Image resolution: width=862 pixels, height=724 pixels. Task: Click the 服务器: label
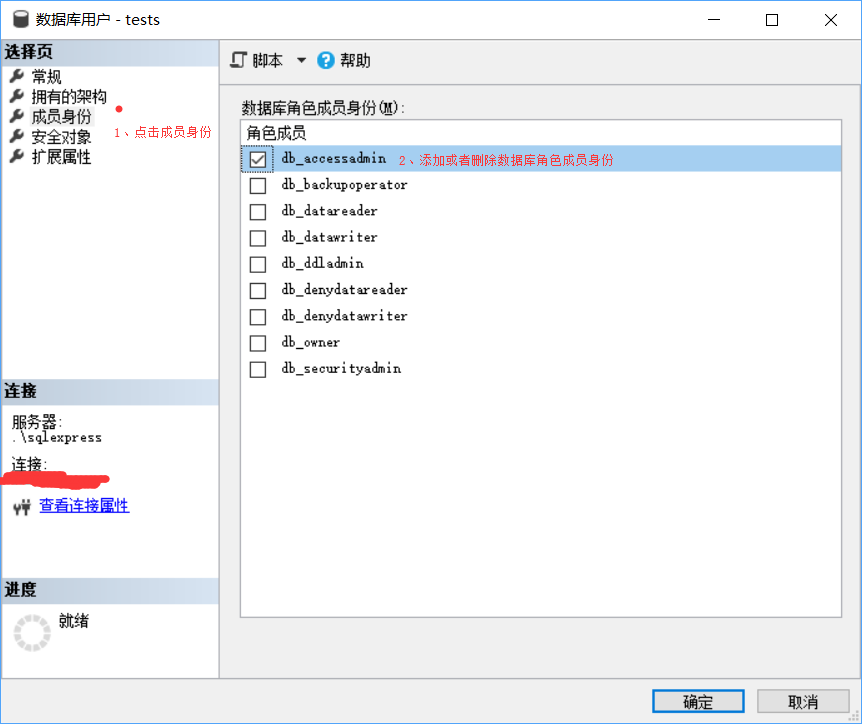click(x=37, y=422)
